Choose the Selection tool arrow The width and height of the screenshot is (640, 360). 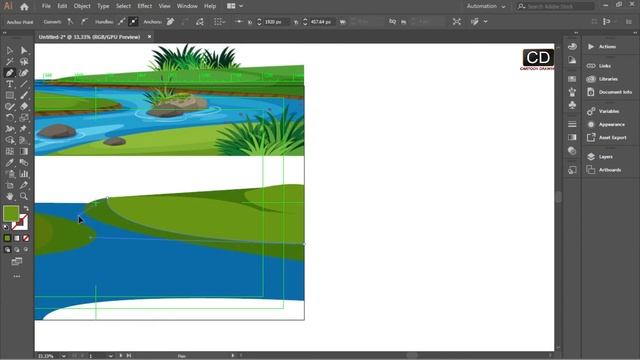coord(9,51)
